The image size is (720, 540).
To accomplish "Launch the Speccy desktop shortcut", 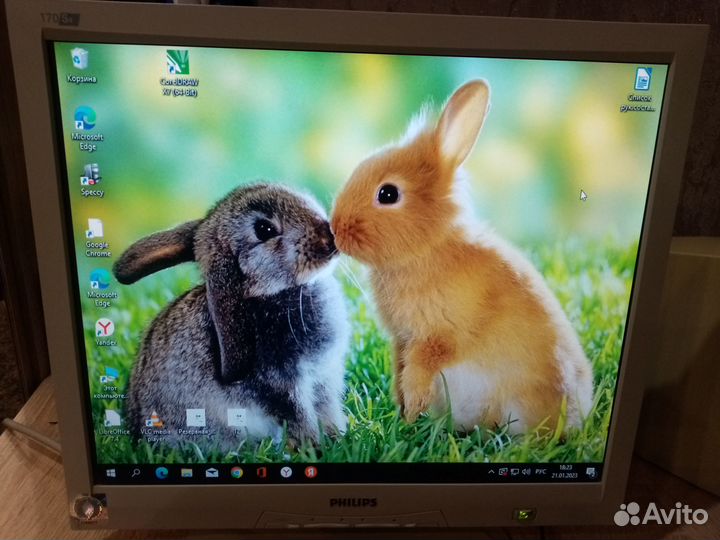I will point(91,180).
